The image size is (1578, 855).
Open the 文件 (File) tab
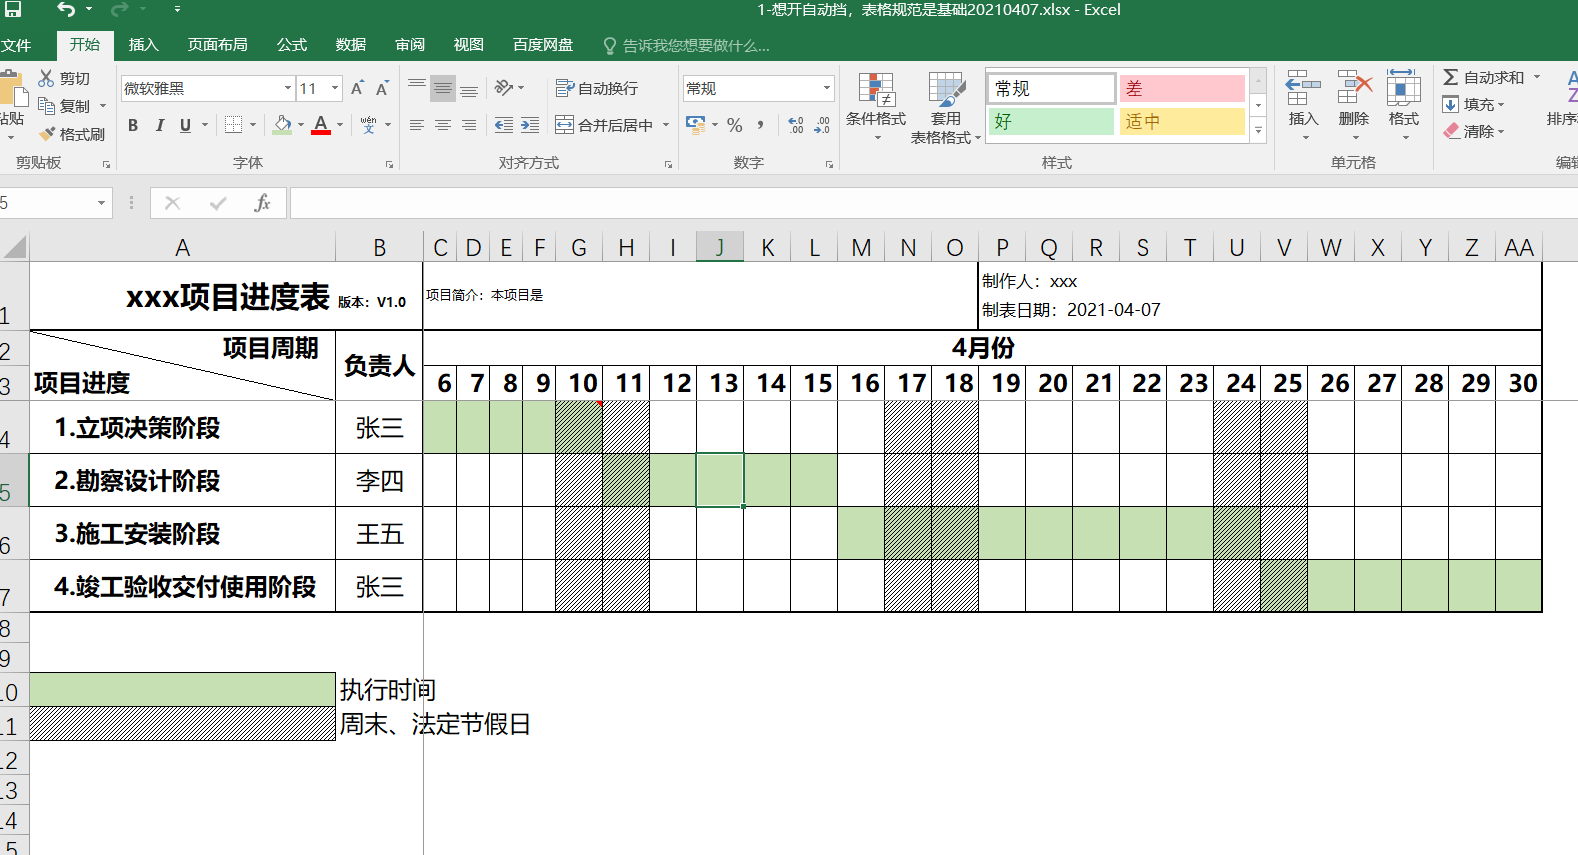click(16, 45)
